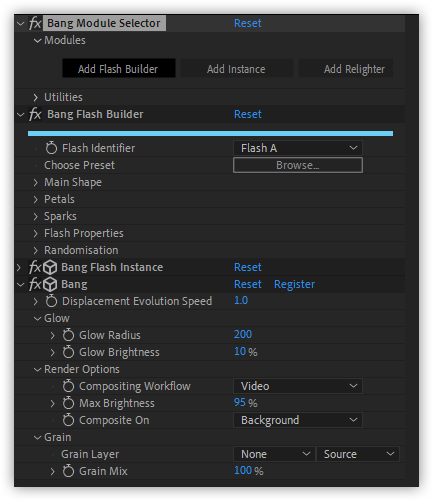Click the Register link for Bang
Screen dimensions: 433x501
coord(294,284)
